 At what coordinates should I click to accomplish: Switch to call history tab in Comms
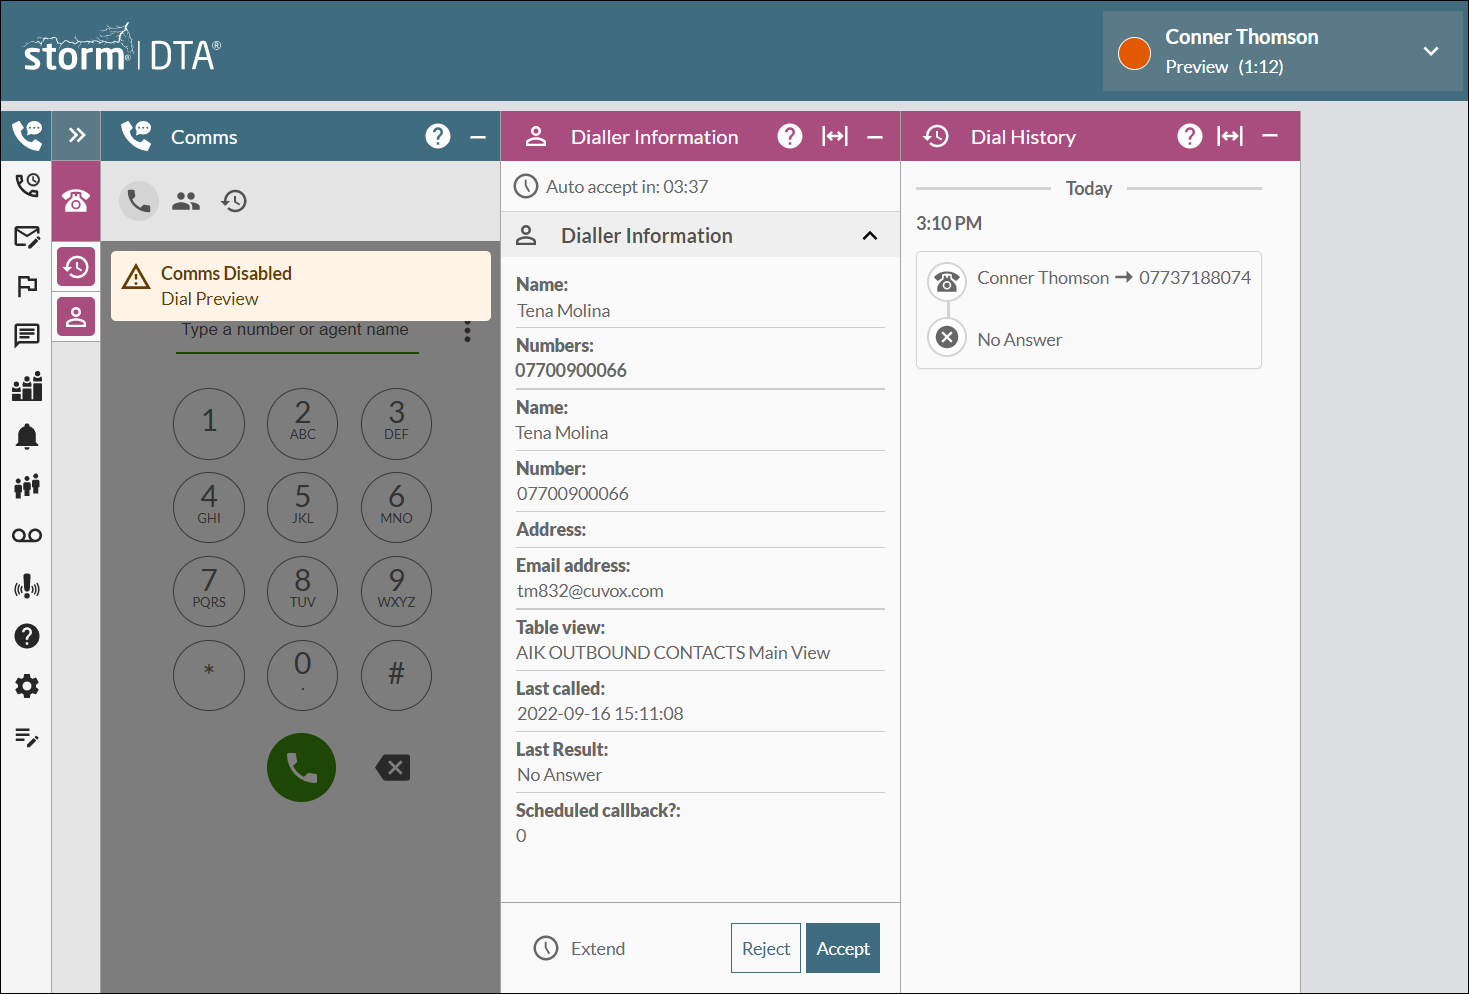(x=234, y=201)
